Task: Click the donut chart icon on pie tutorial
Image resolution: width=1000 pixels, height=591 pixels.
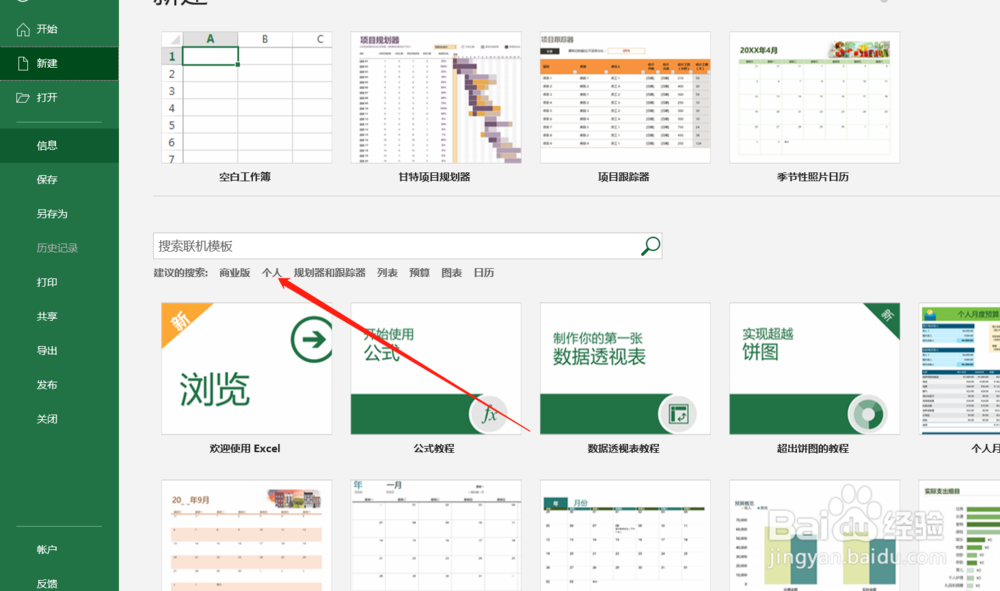Action: click(867, 414)
